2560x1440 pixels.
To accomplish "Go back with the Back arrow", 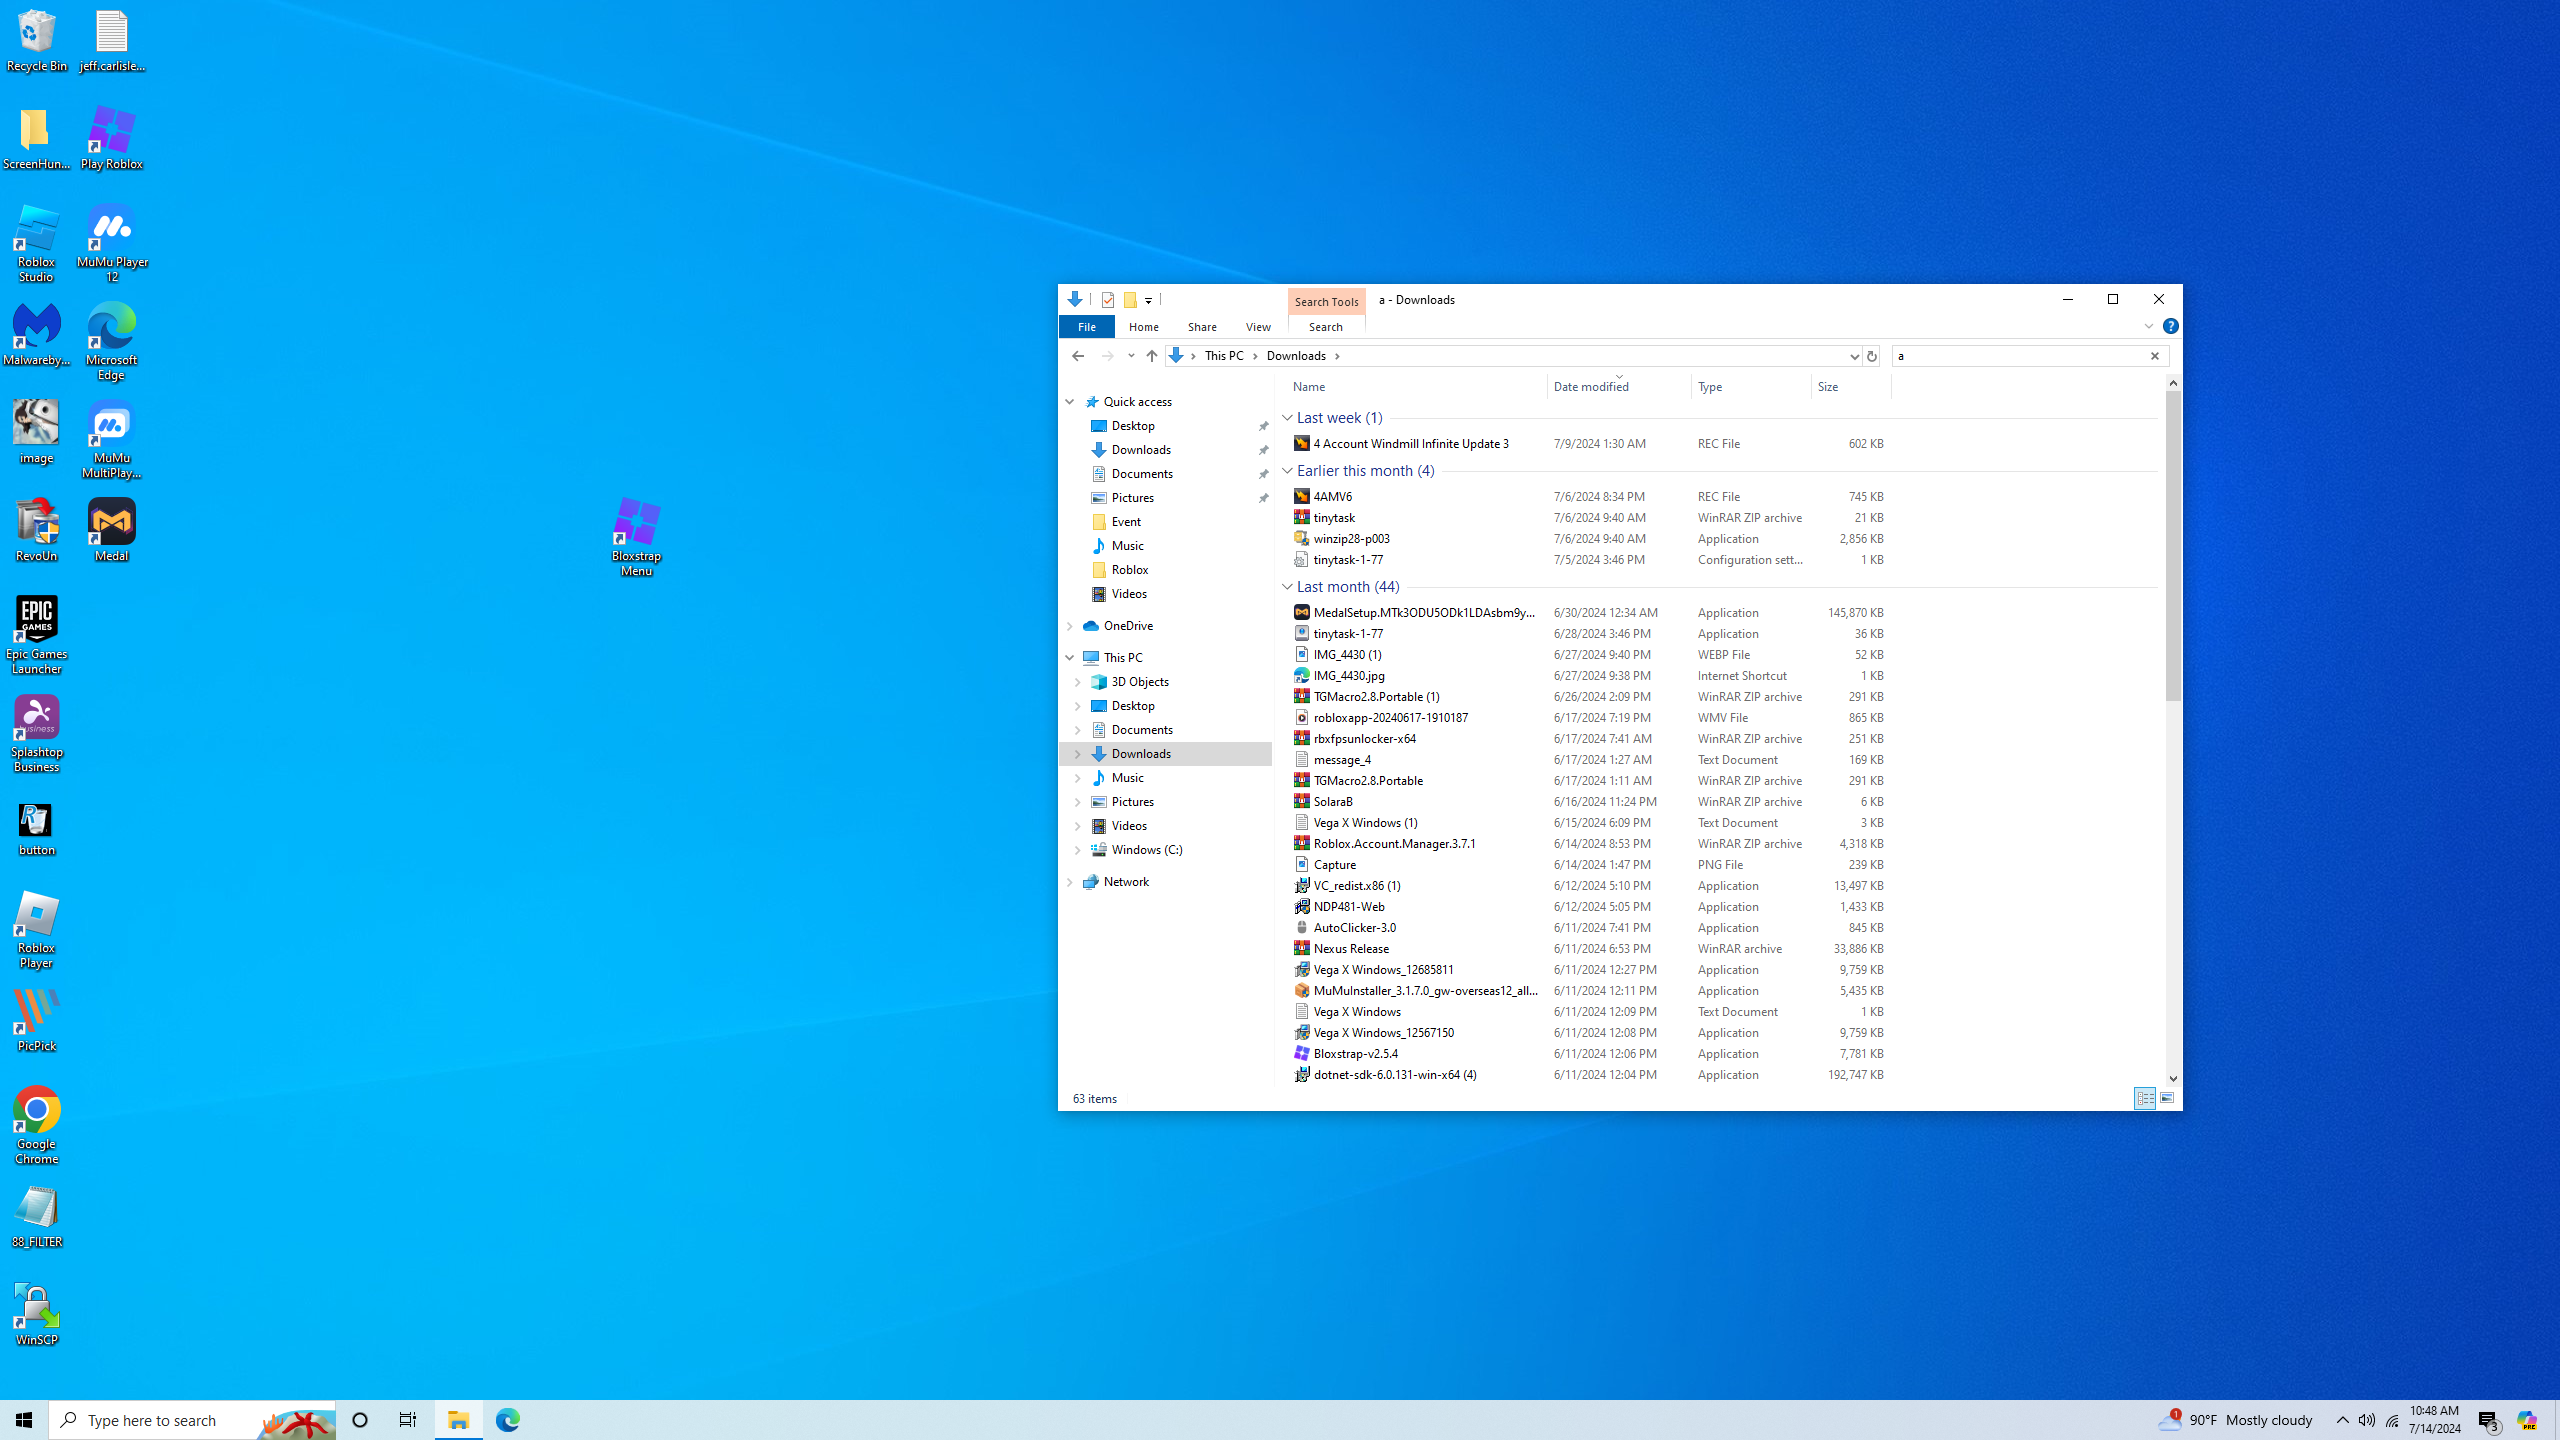I will (x=1077, y=356).
